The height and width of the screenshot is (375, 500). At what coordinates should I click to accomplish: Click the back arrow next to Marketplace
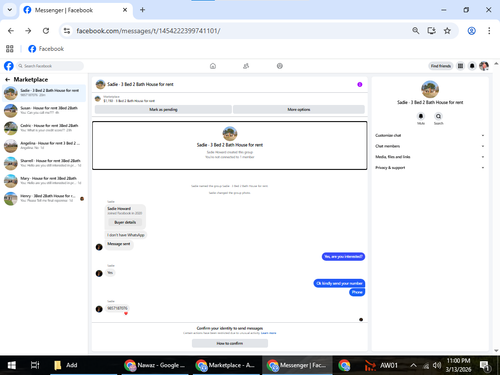(7, 80)
